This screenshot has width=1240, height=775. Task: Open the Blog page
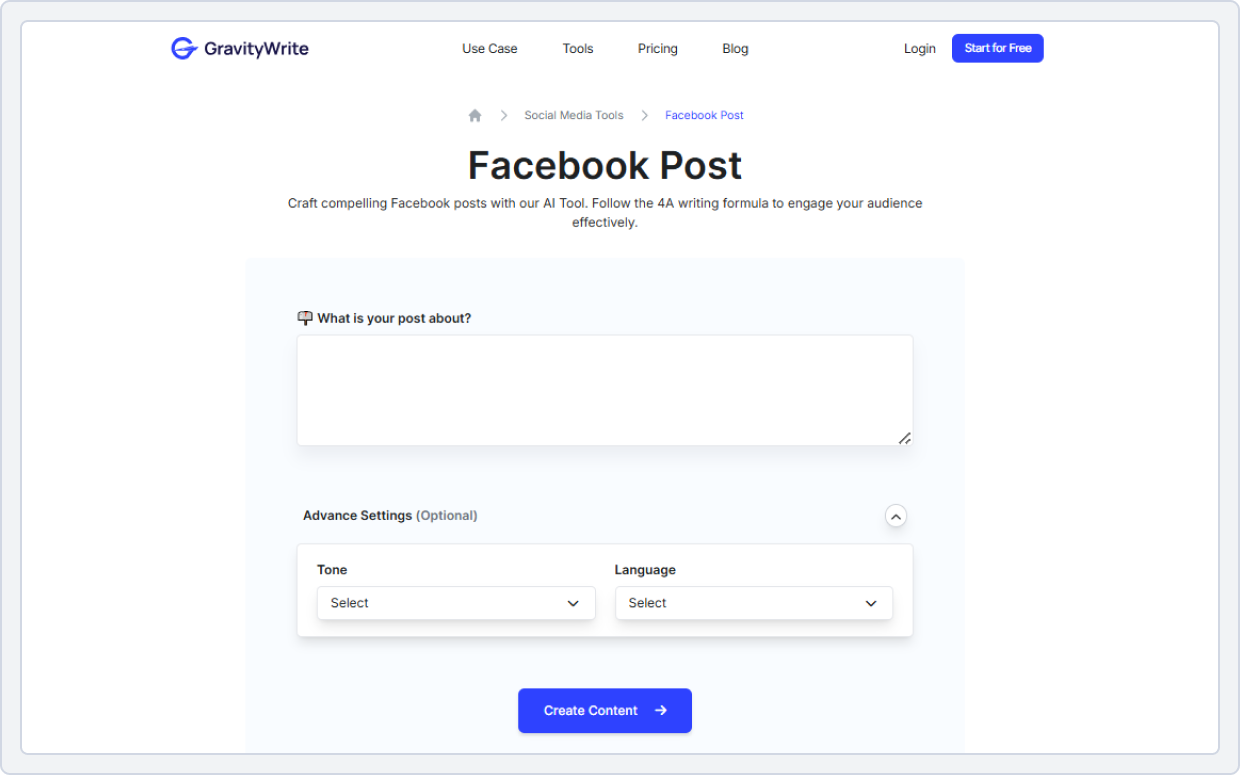click(735, 48)
